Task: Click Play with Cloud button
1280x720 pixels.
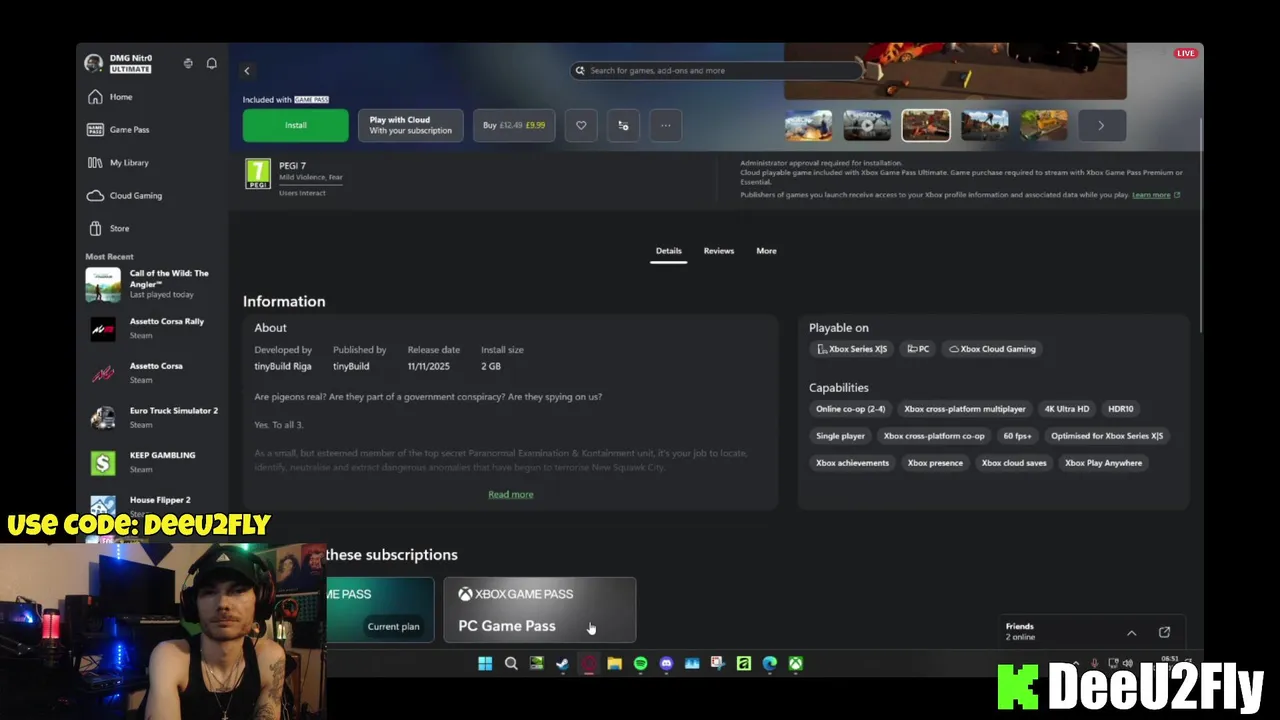Action: coord(410,125)
